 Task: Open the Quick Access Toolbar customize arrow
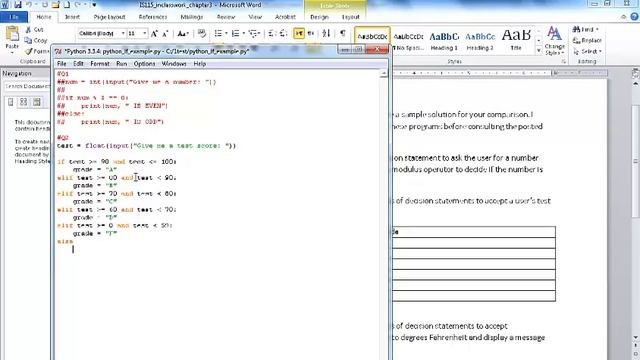point(94,5)
